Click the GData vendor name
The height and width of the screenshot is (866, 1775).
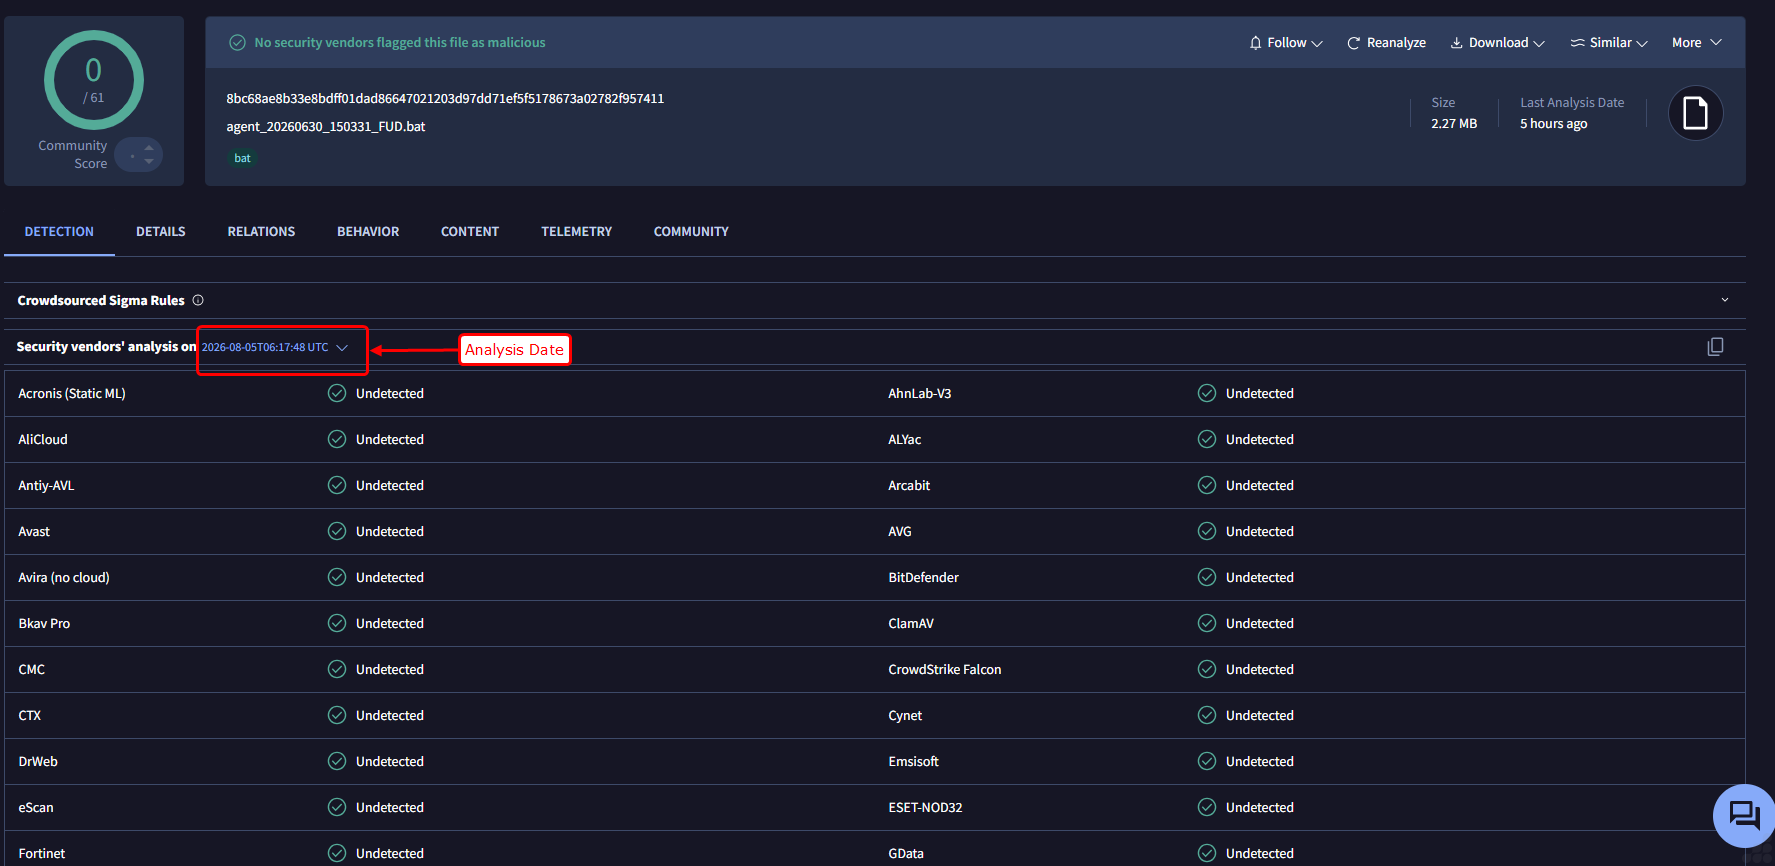pyautogui.click(x=906, y=853)
